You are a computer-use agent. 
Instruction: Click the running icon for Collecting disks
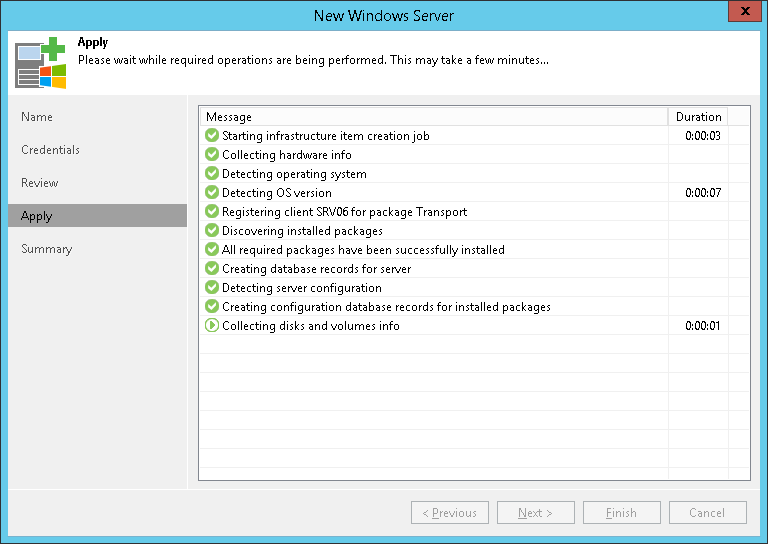click(212, 326)
